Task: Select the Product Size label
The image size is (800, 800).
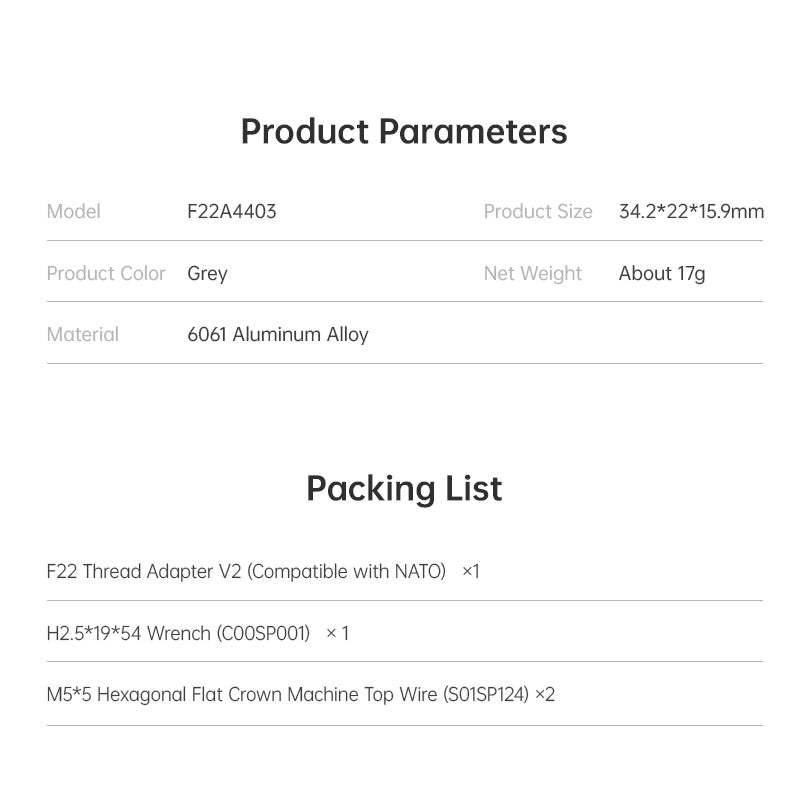Action: click(x=538, y=212)
